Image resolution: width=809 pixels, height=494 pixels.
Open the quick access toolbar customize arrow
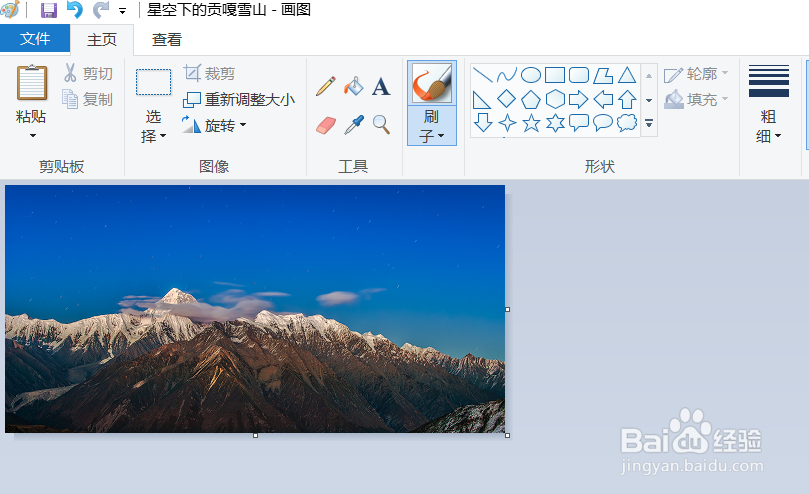(x=122, y=11)
